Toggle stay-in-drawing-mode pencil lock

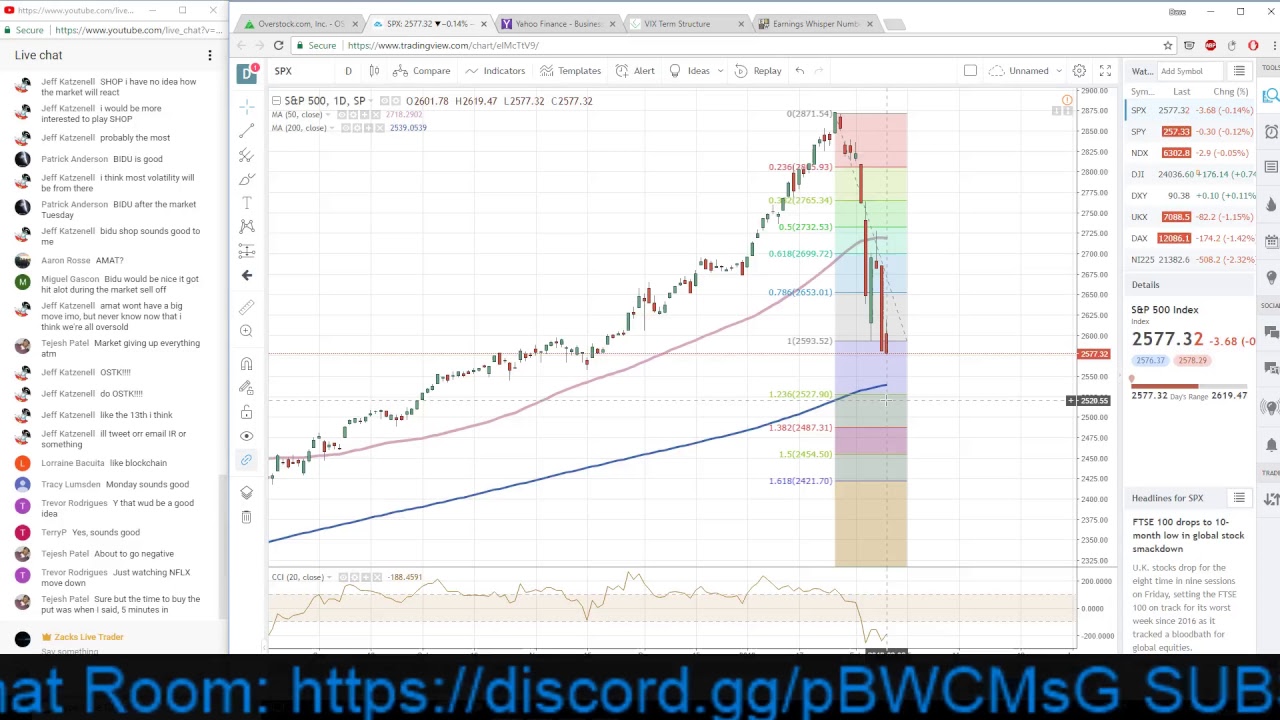coord(246,388)
